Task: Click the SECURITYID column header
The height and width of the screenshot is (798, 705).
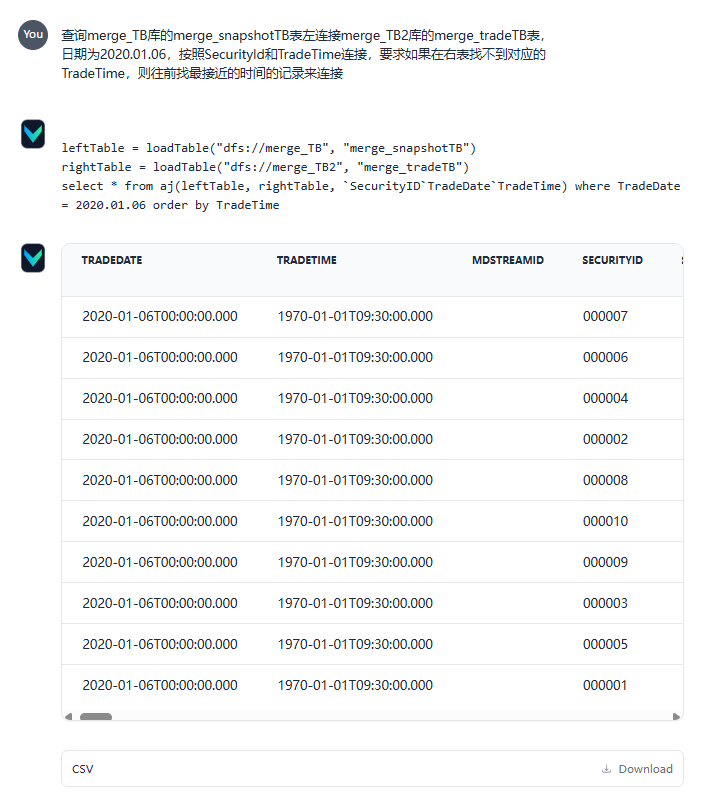Action: 612,260
